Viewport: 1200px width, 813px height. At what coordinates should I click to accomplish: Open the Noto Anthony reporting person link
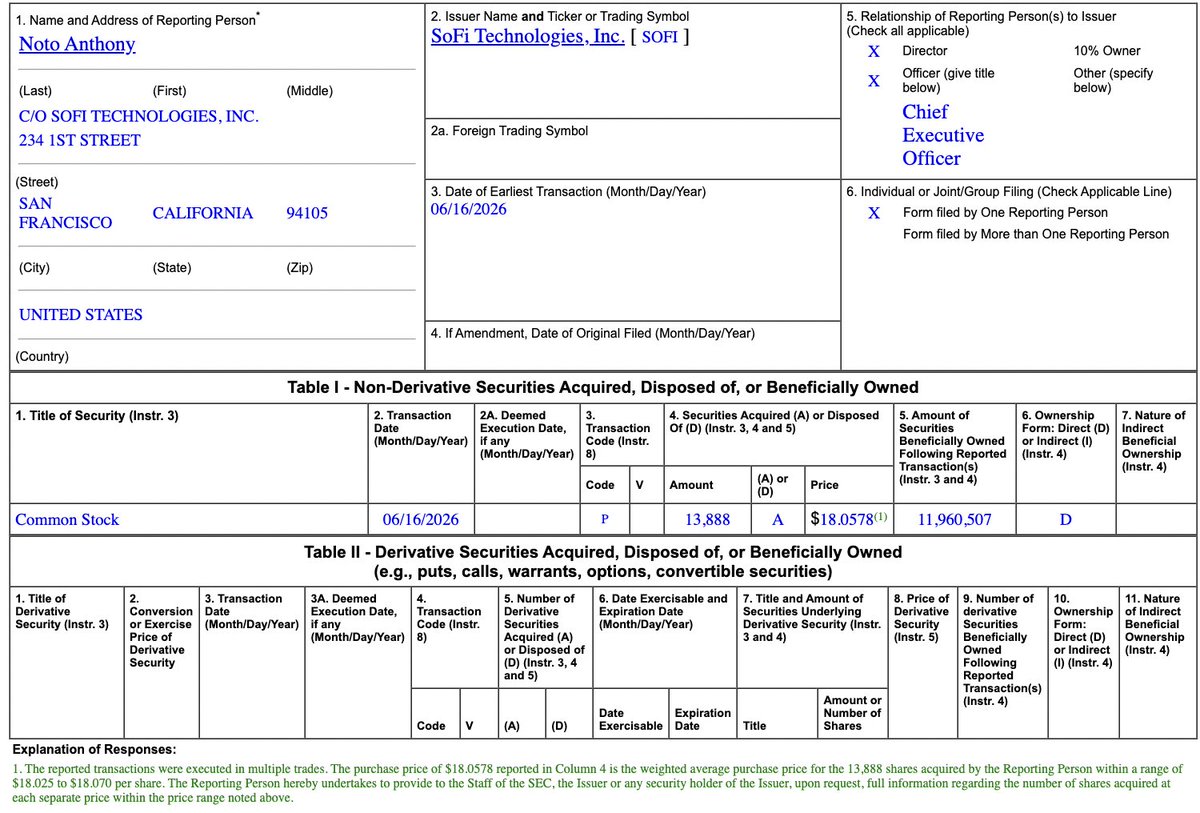point(77,44)
